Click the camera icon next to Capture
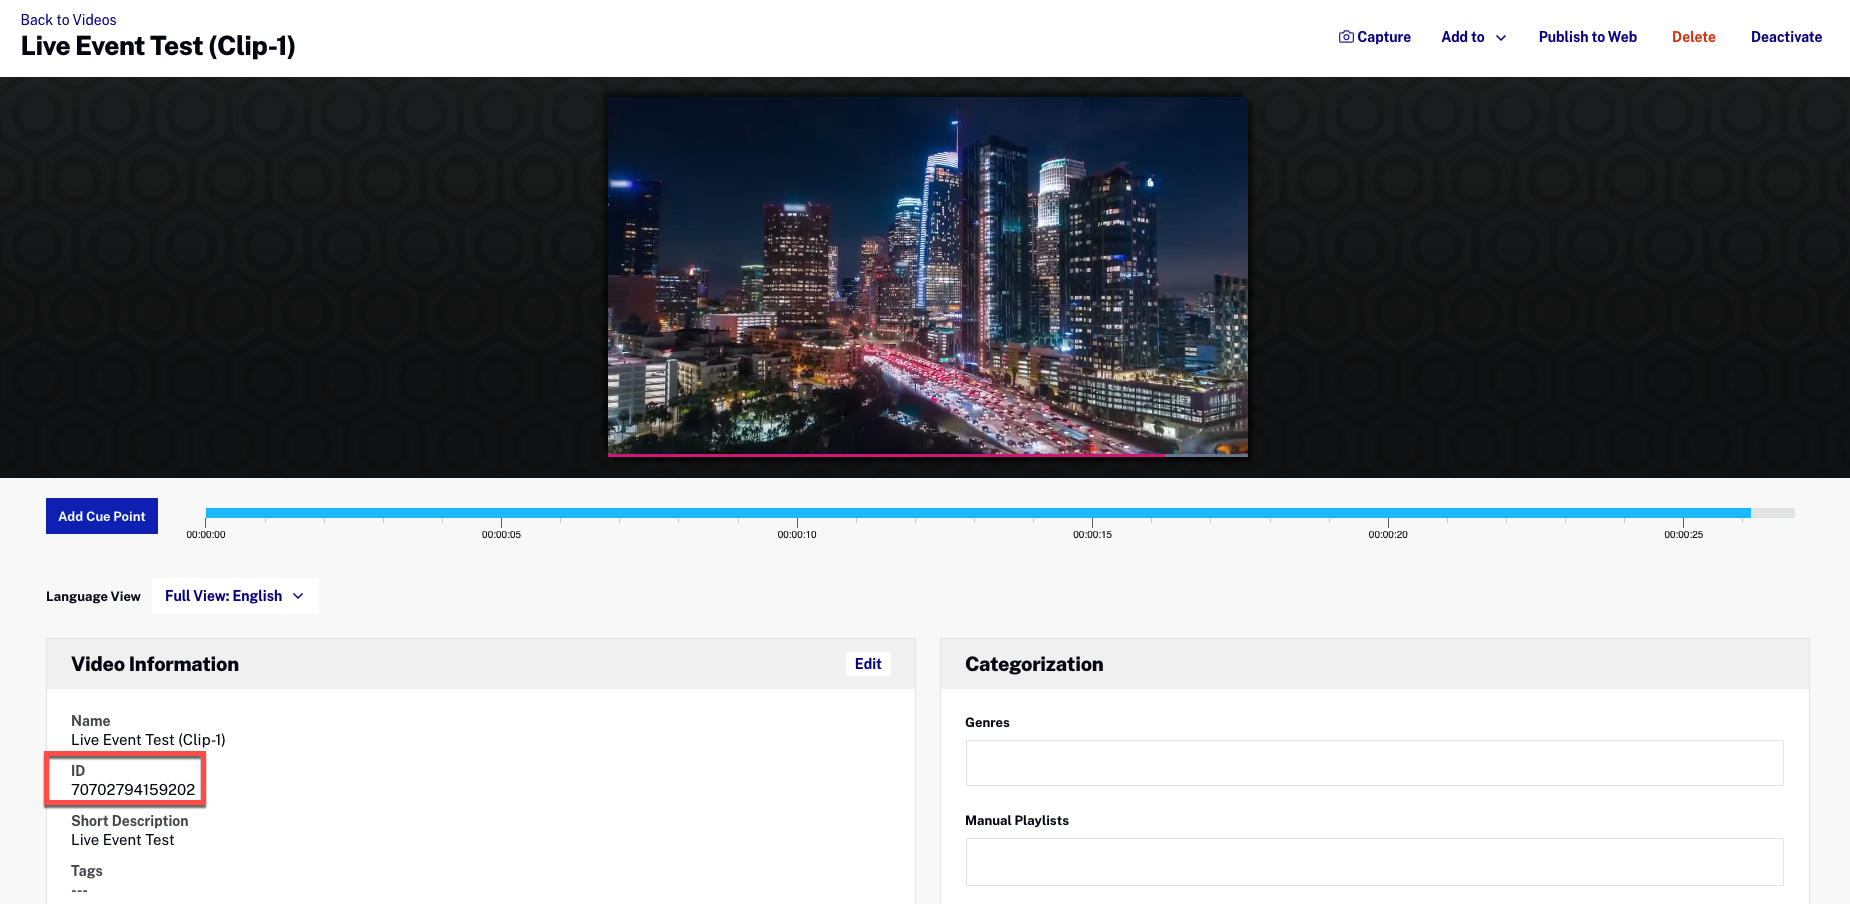Viewport: 1850px width, 904px height. point(1346,37)
